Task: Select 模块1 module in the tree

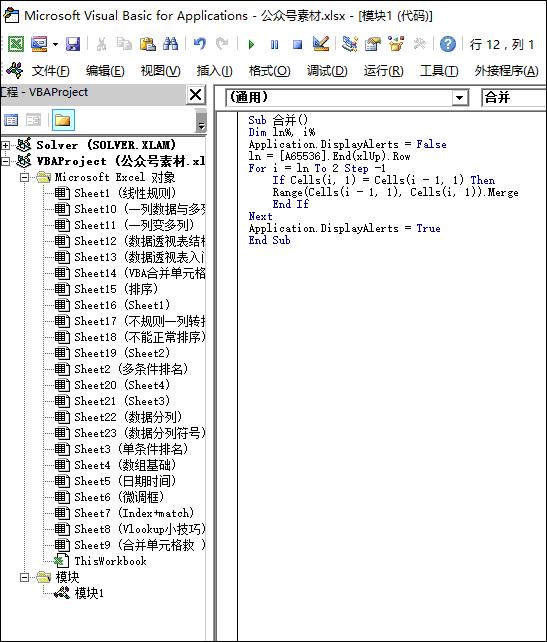Action: click(x=79, y=593)
